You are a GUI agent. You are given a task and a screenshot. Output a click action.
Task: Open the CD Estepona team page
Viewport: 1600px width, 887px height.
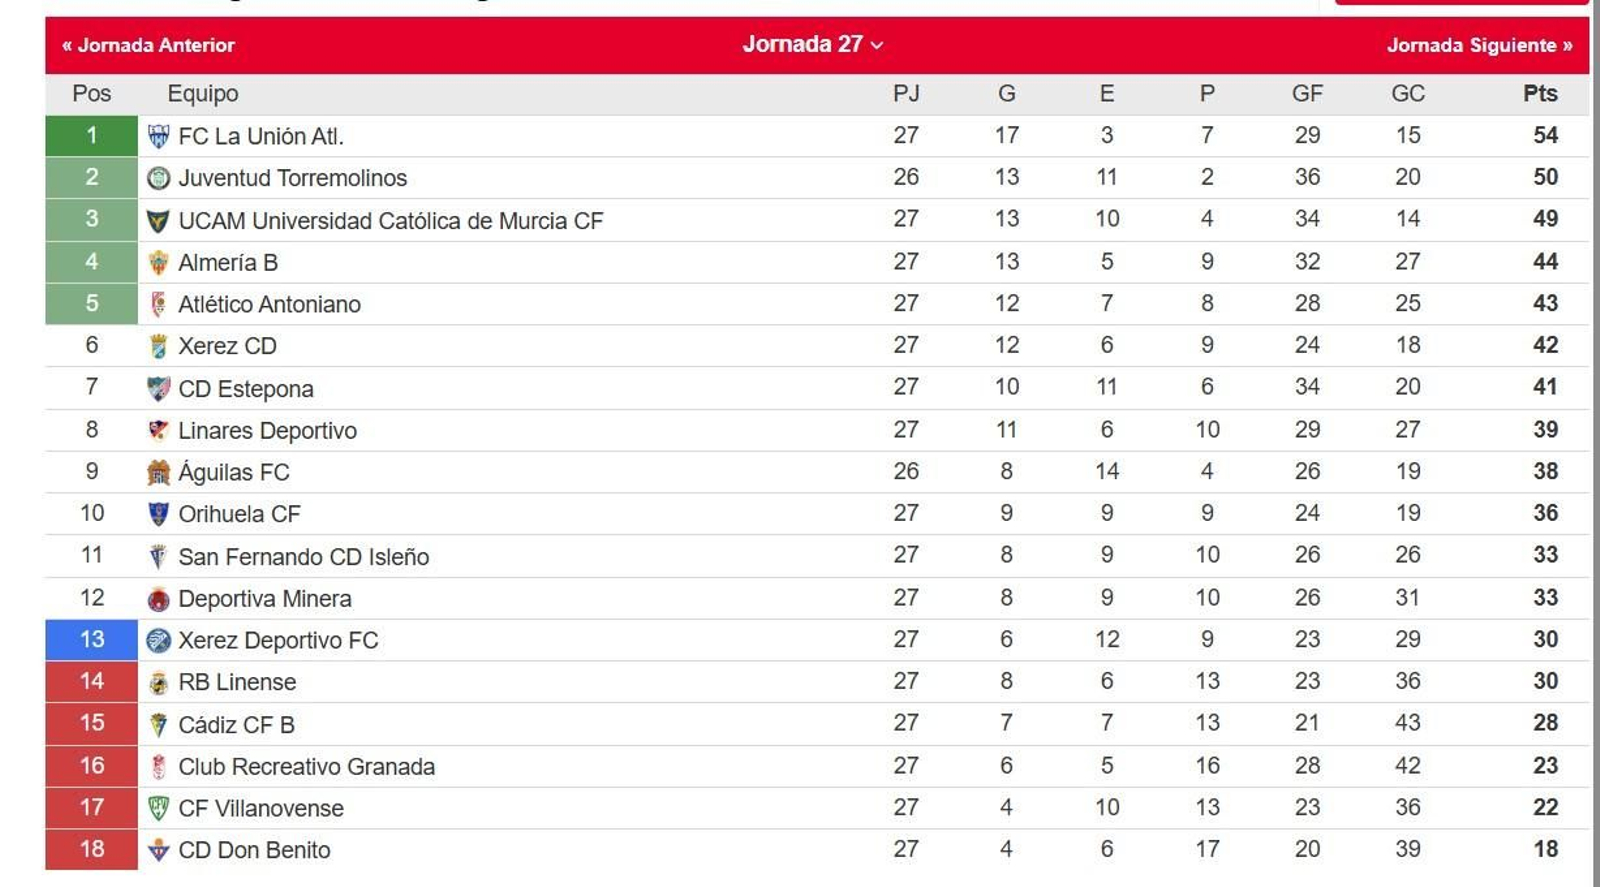(245, 388)
